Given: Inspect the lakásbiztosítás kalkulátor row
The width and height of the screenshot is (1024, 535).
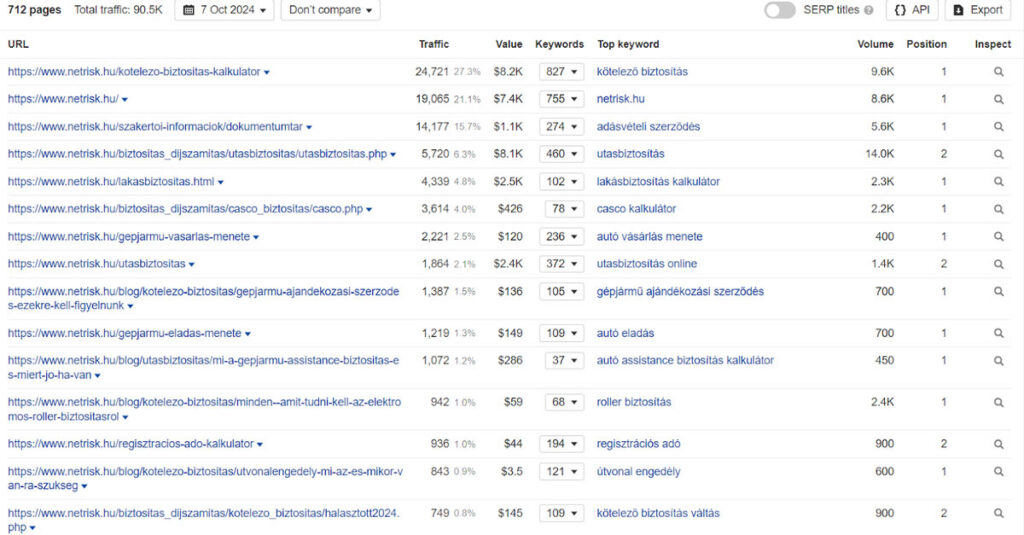Looking at the screenshot, I should point(999,182).
